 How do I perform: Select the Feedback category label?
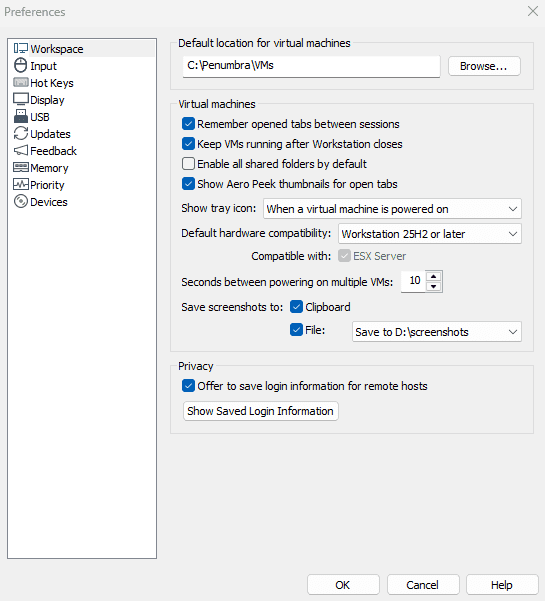54,151
